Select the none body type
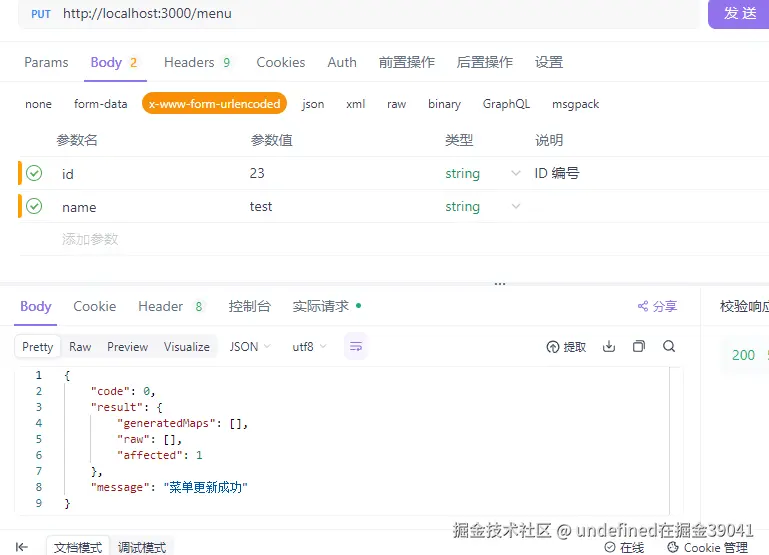The height and width of the screenshot is (555, 769). coord(38,104)
